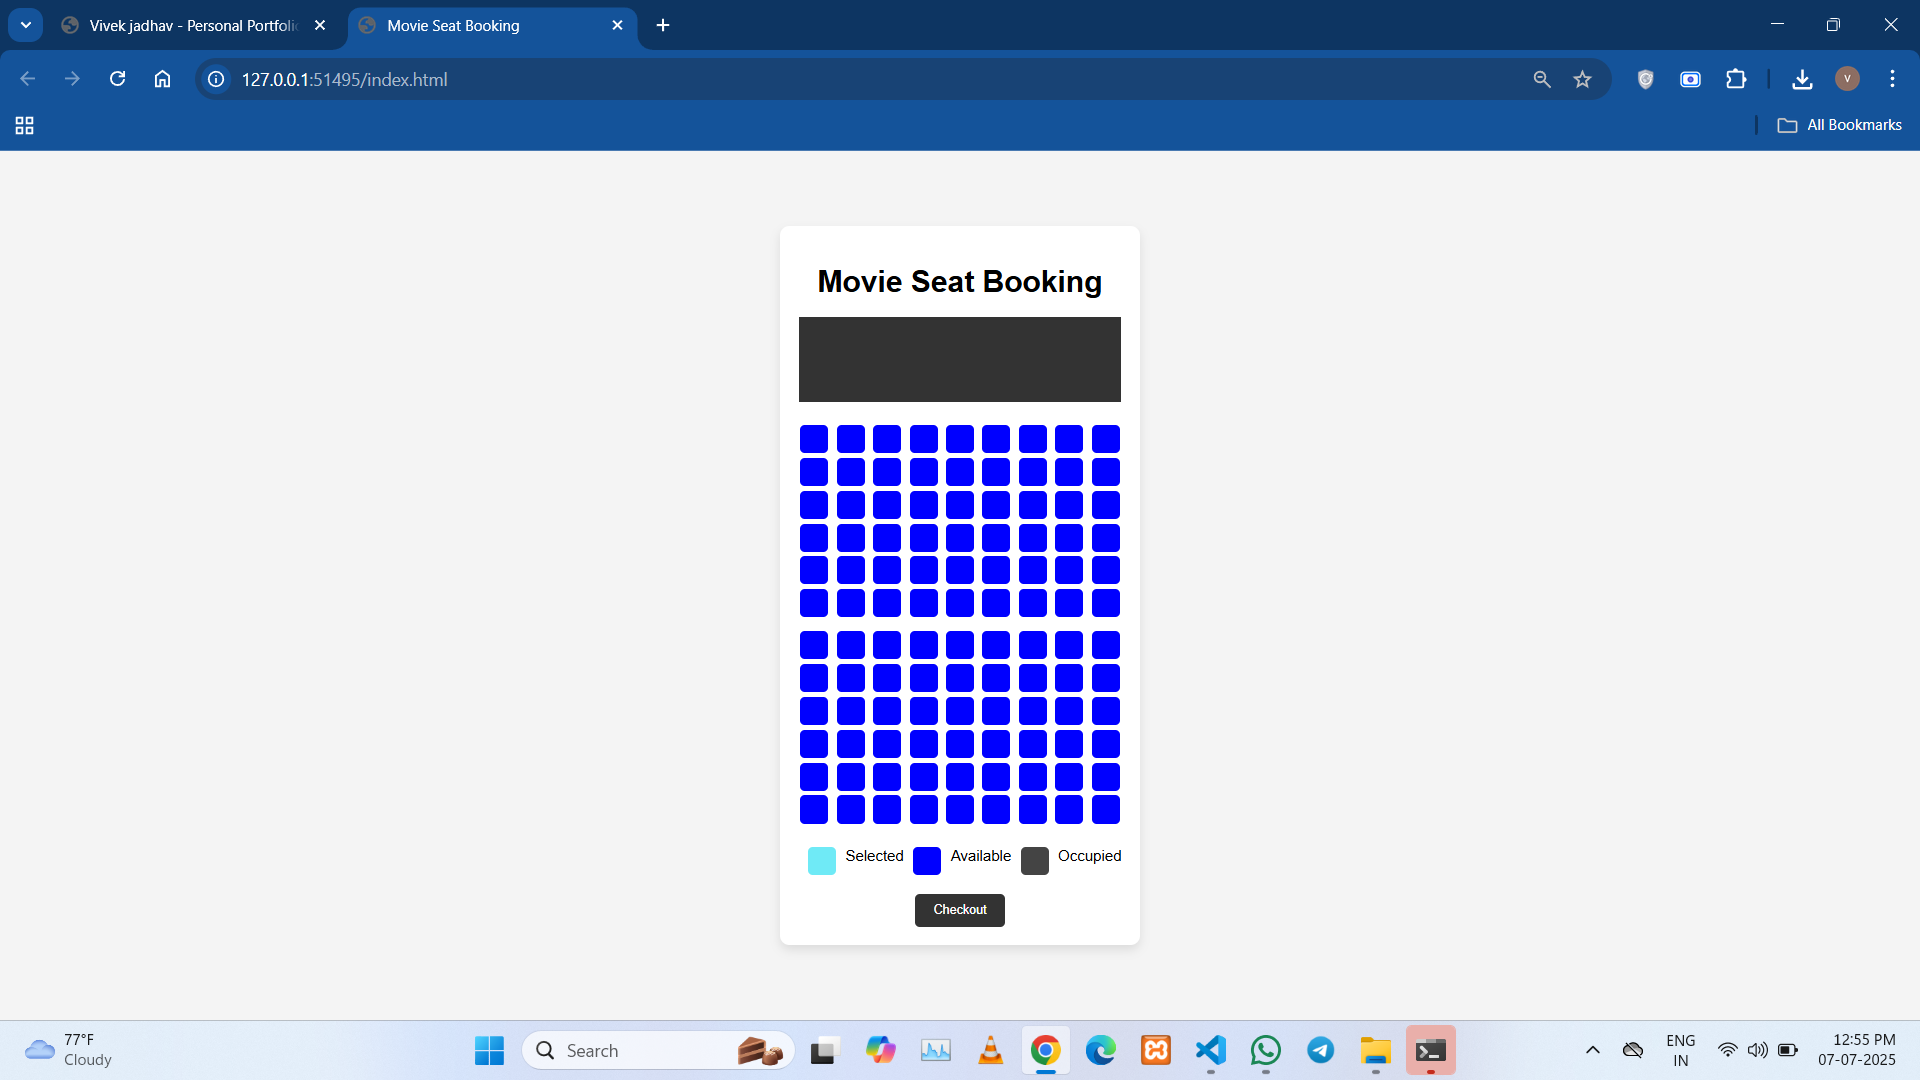Open the browser extensions puzzle icon
Screen dimensions: 1920x1080
click(1736, 79)
